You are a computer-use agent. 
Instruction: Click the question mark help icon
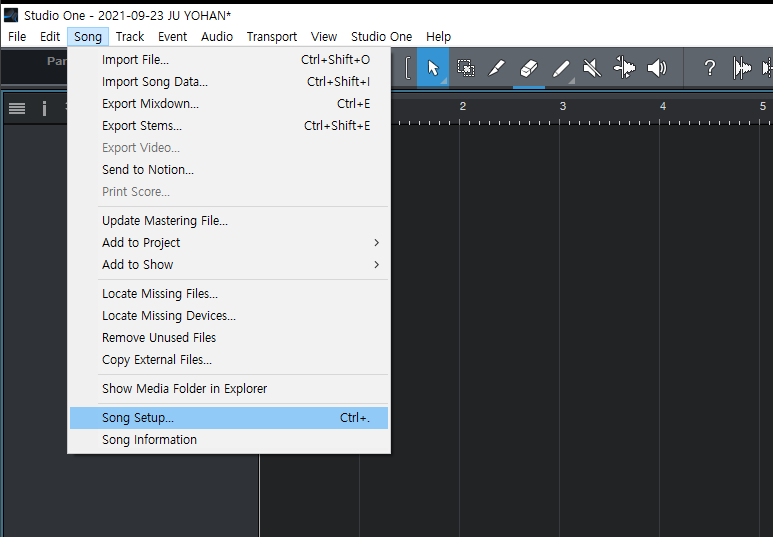pyautogui.click(x=709, y=68)
